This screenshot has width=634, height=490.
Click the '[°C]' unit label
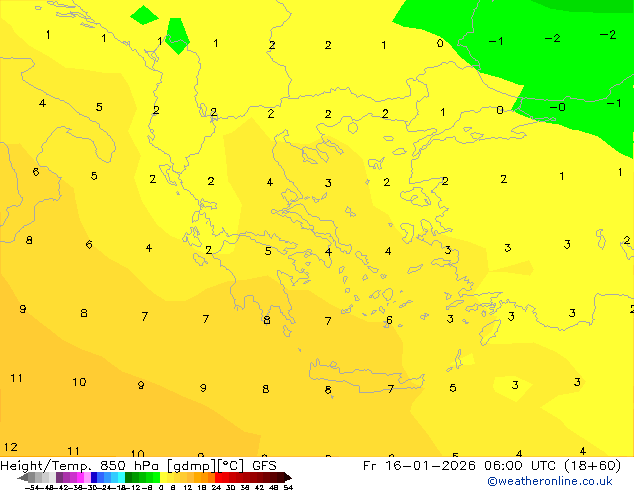(231, 466)
